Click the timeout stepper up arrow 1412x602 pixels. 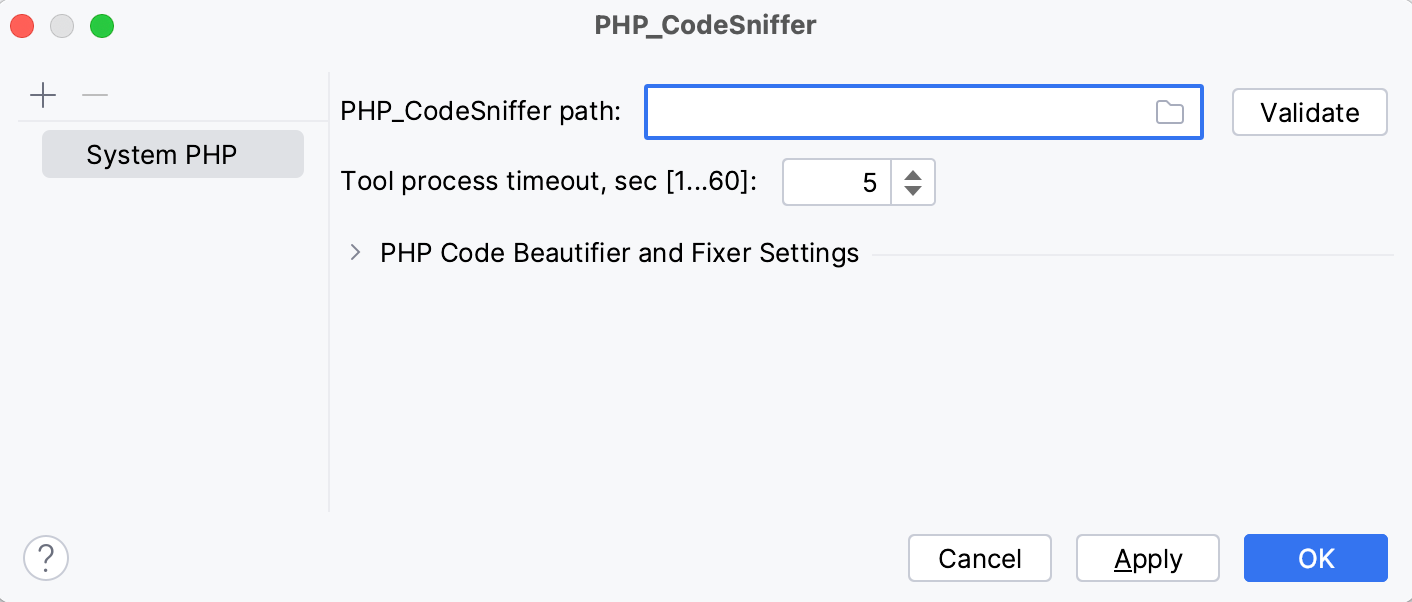click(911, 175)
